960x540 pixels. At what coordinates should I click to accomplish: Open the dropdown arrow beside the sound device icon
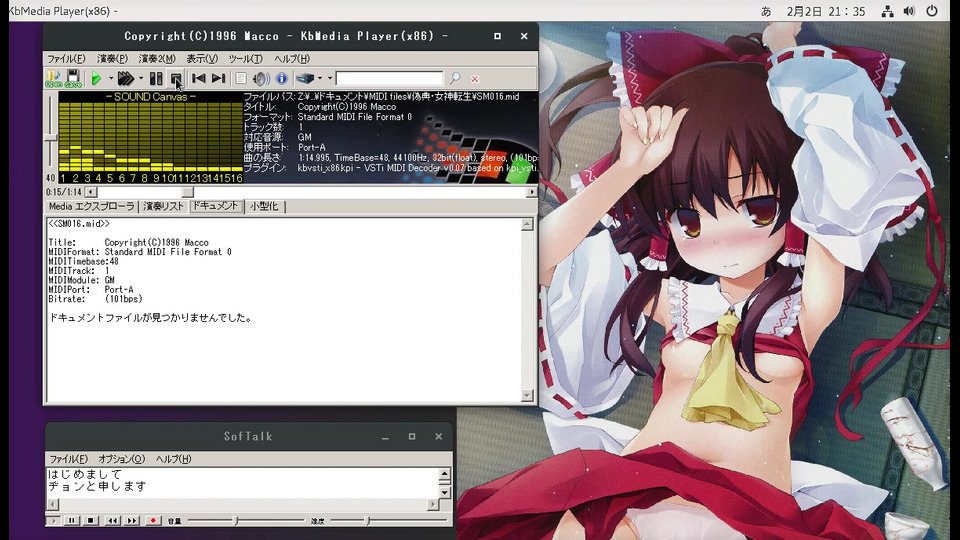pos(320,78)
